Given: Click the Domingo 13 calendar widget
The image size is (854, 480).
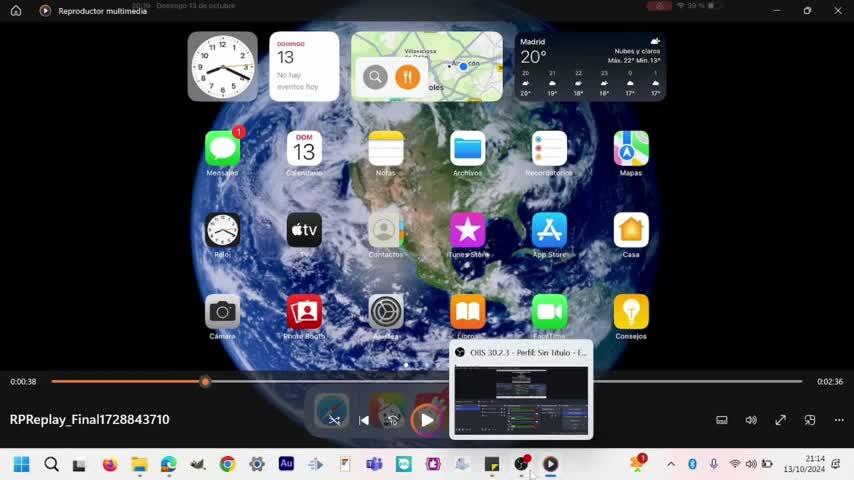Looking at the screenshot, I should click(x=304, y=66).
